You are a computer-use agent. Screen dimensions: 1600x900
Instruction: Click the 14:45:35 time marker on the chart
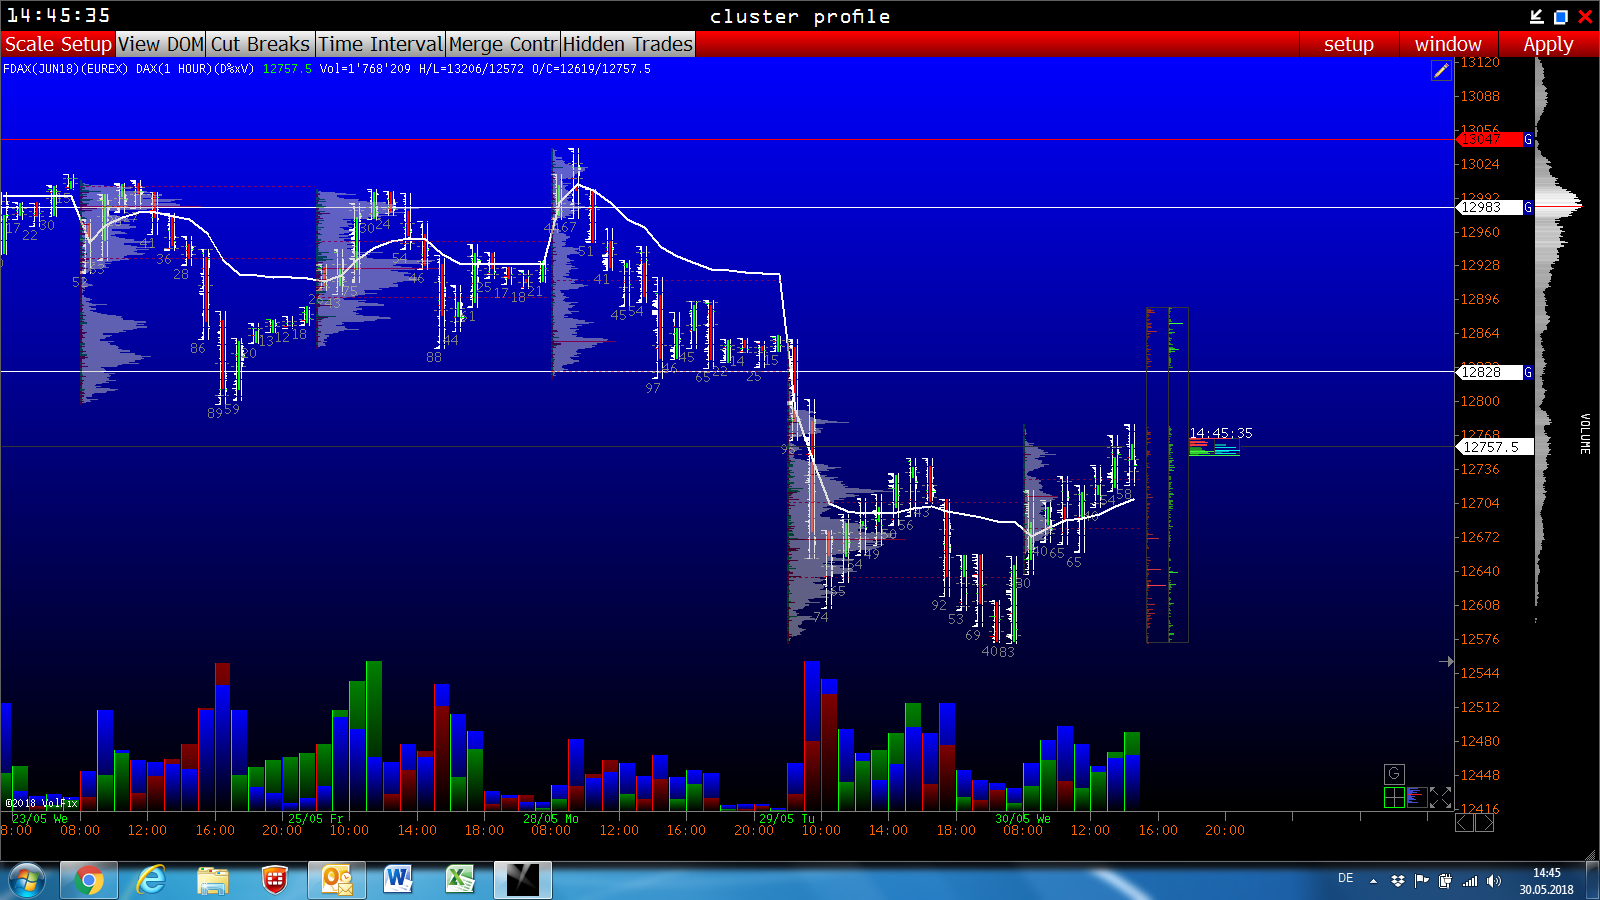[x=1221, y=433]
